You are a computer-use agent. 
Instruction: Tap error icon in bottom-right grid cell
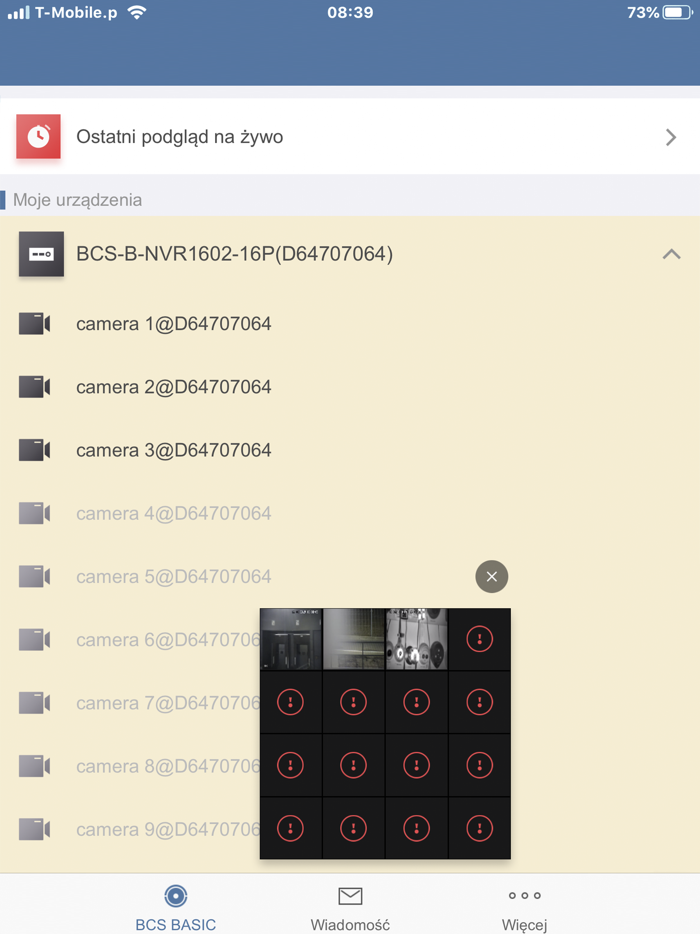click(x=480, y=828)
